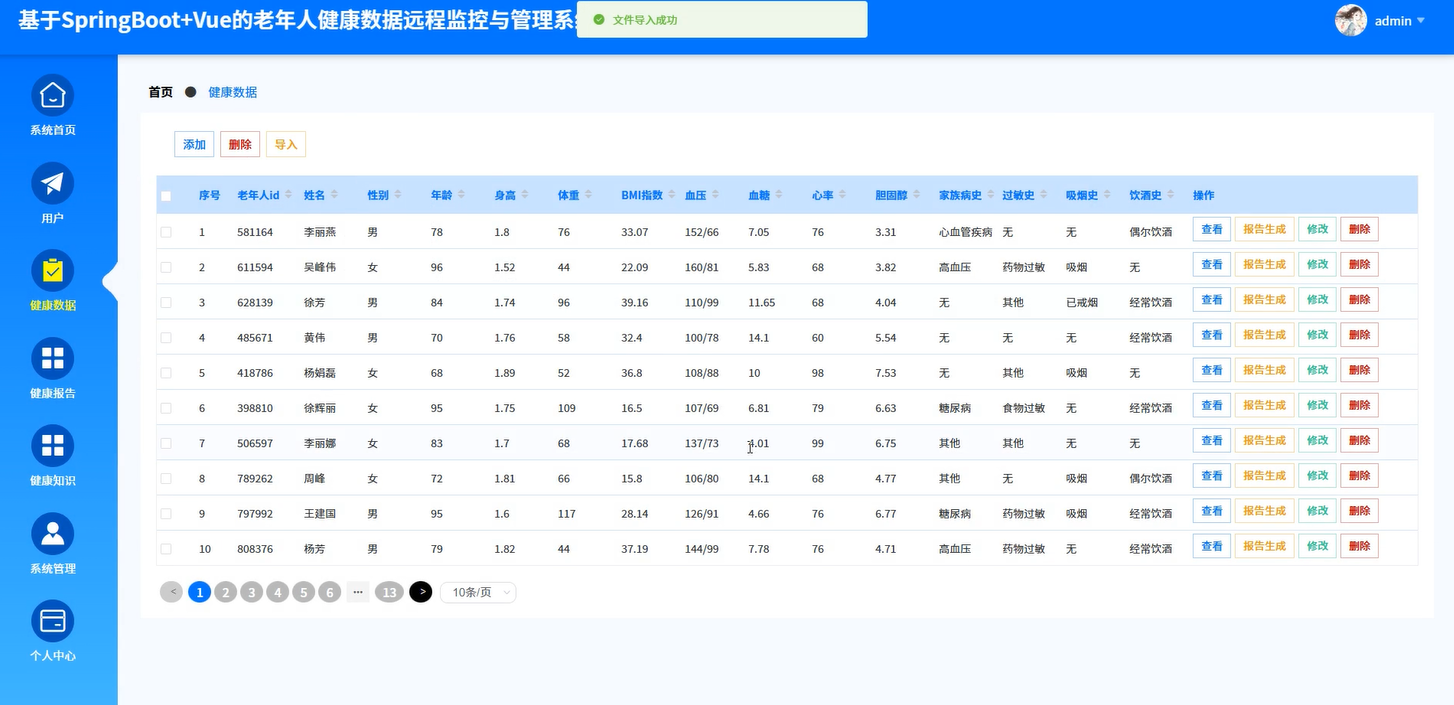The height and width of the screenshot is (705, 1454).
Task: Go to page 3 in pagination
Action: coord(251,592)
